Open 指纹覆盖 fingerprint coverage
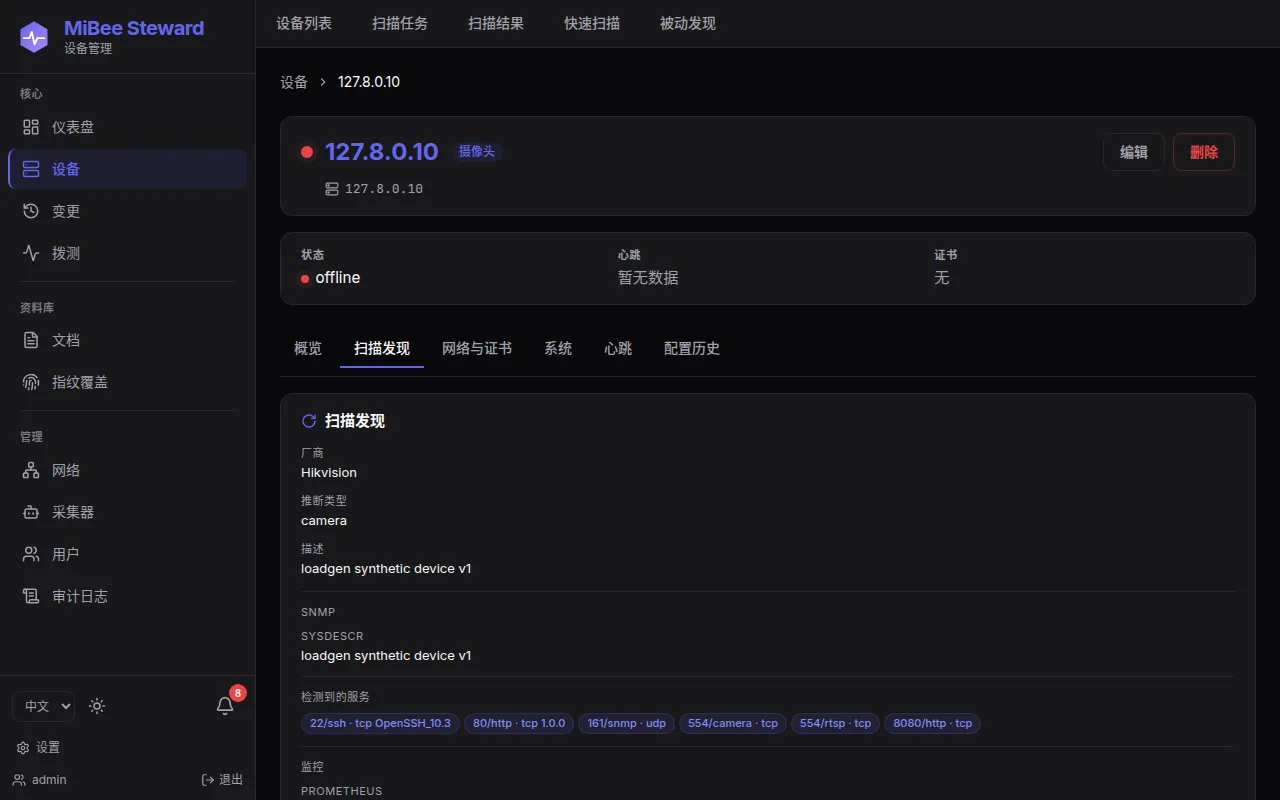Viewport: 1280px width, 800px height. pyautogui.click(x=127, y=382)
